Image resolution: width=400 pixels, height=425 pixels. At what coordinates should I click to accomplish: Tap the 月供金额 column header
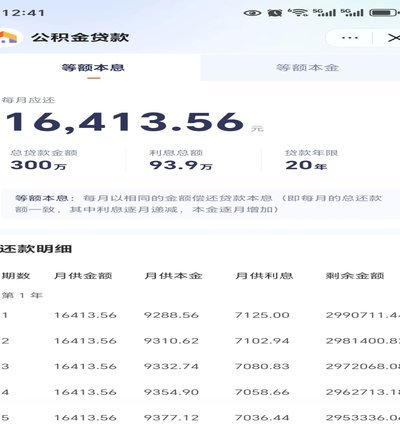pos(83,276)
